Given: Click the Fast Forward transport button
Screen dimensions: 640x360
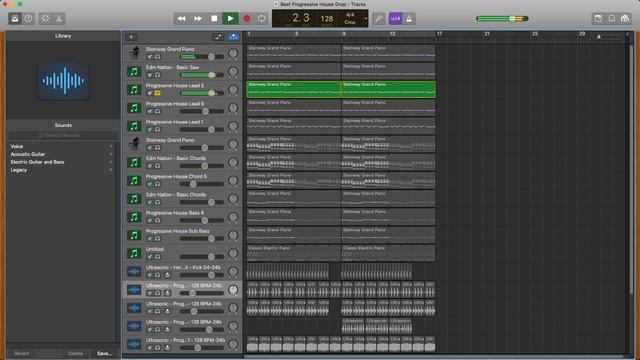Looking at the screenshot, I should click(x=198, y=19).
